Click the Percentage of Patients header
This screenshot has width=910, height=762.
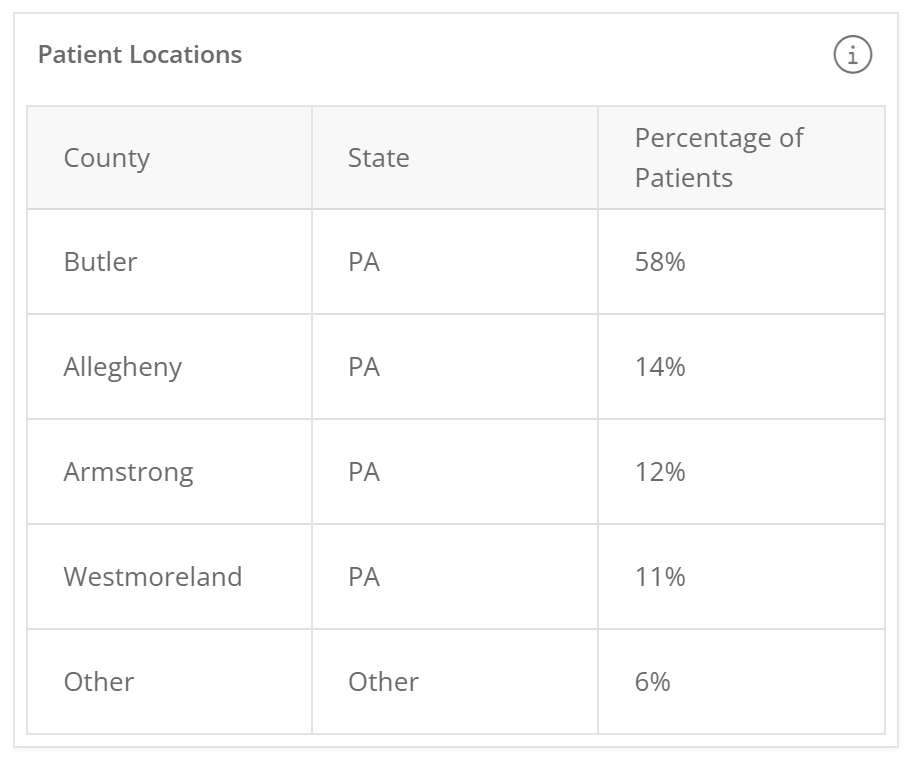719,158
